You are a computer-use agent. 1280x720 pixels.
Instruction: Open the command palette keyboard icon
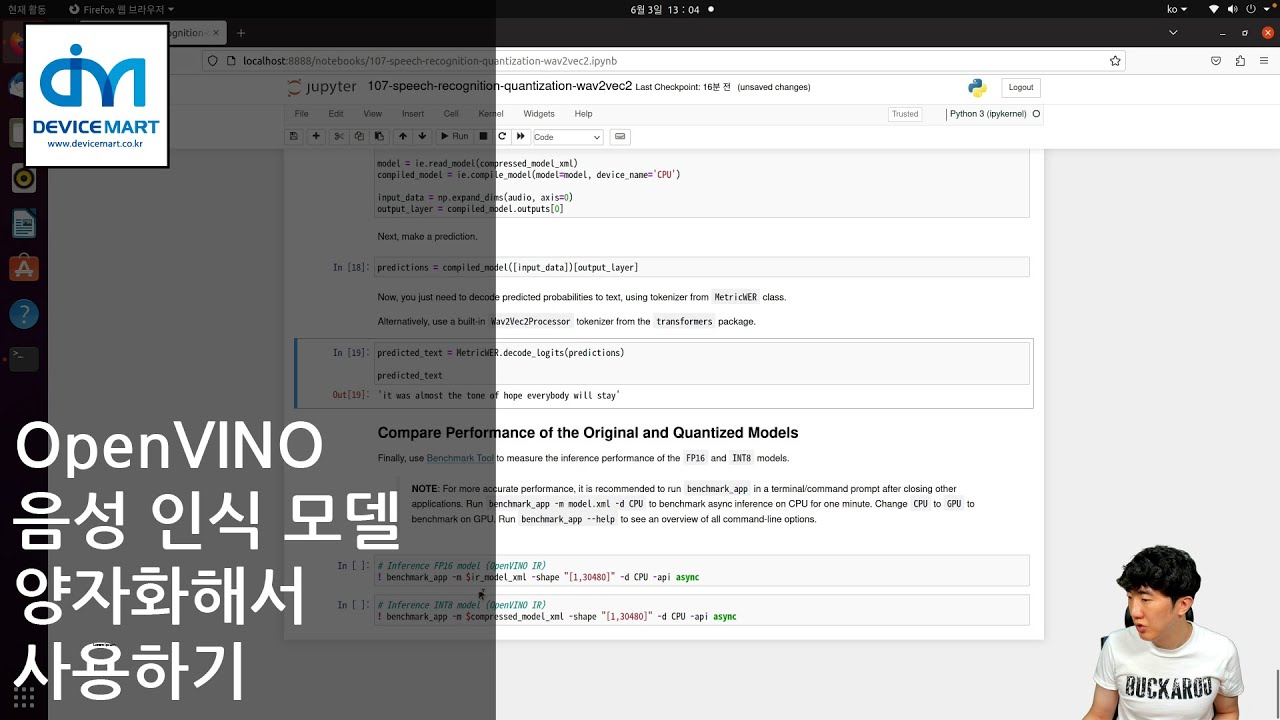[x=620, y=136]
